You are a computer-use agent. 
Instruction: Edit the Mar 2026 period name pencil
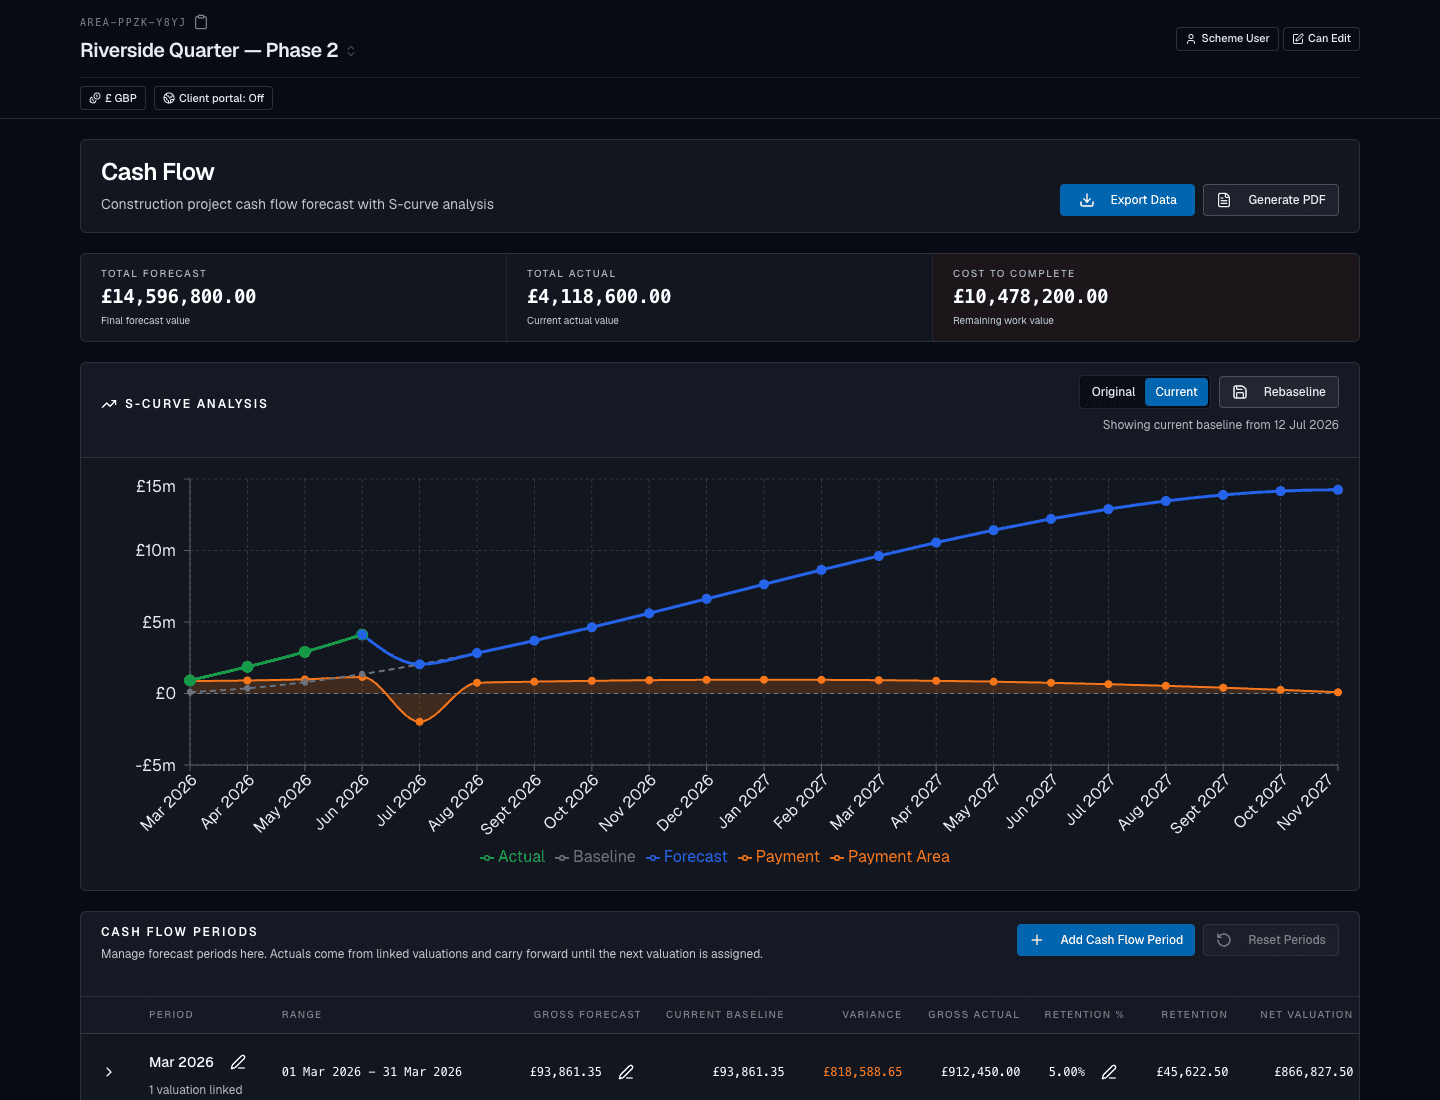point(238,1062)
